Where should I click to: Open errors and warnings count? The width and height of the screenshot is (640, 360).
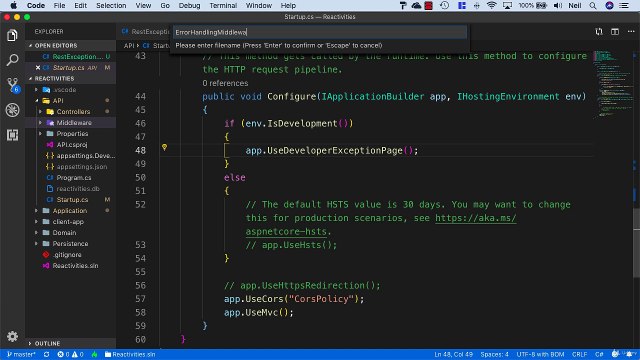point(70,354)
